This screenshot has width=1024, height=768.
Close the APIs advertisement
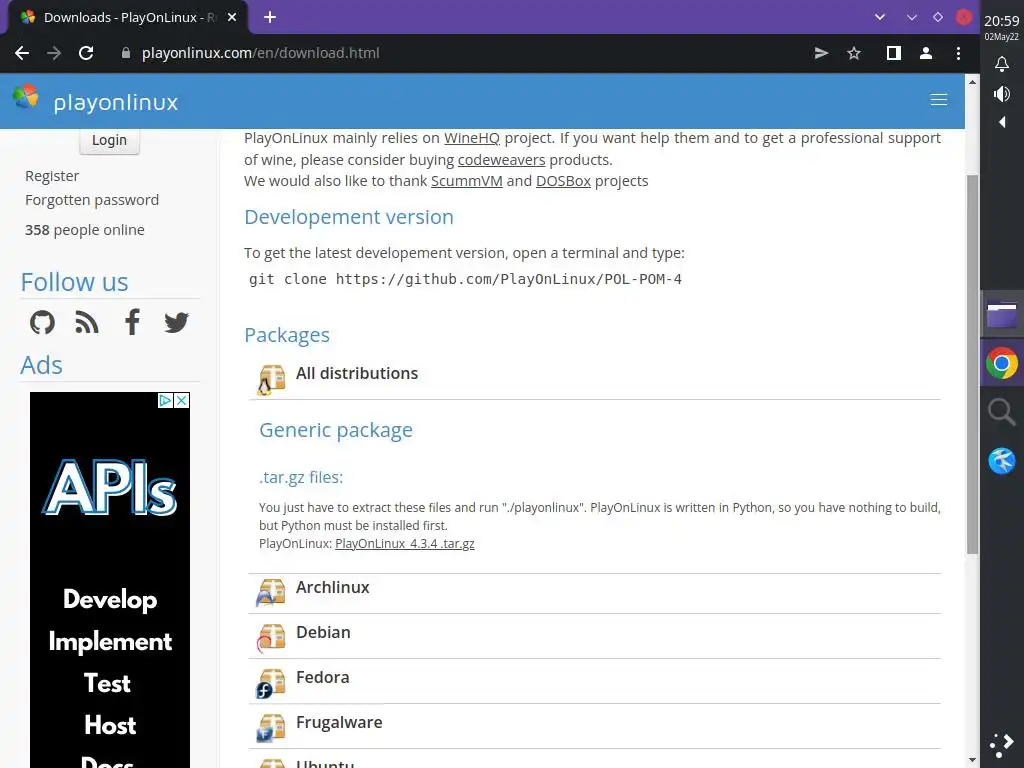pyautogui.click(x=182, y=400)
